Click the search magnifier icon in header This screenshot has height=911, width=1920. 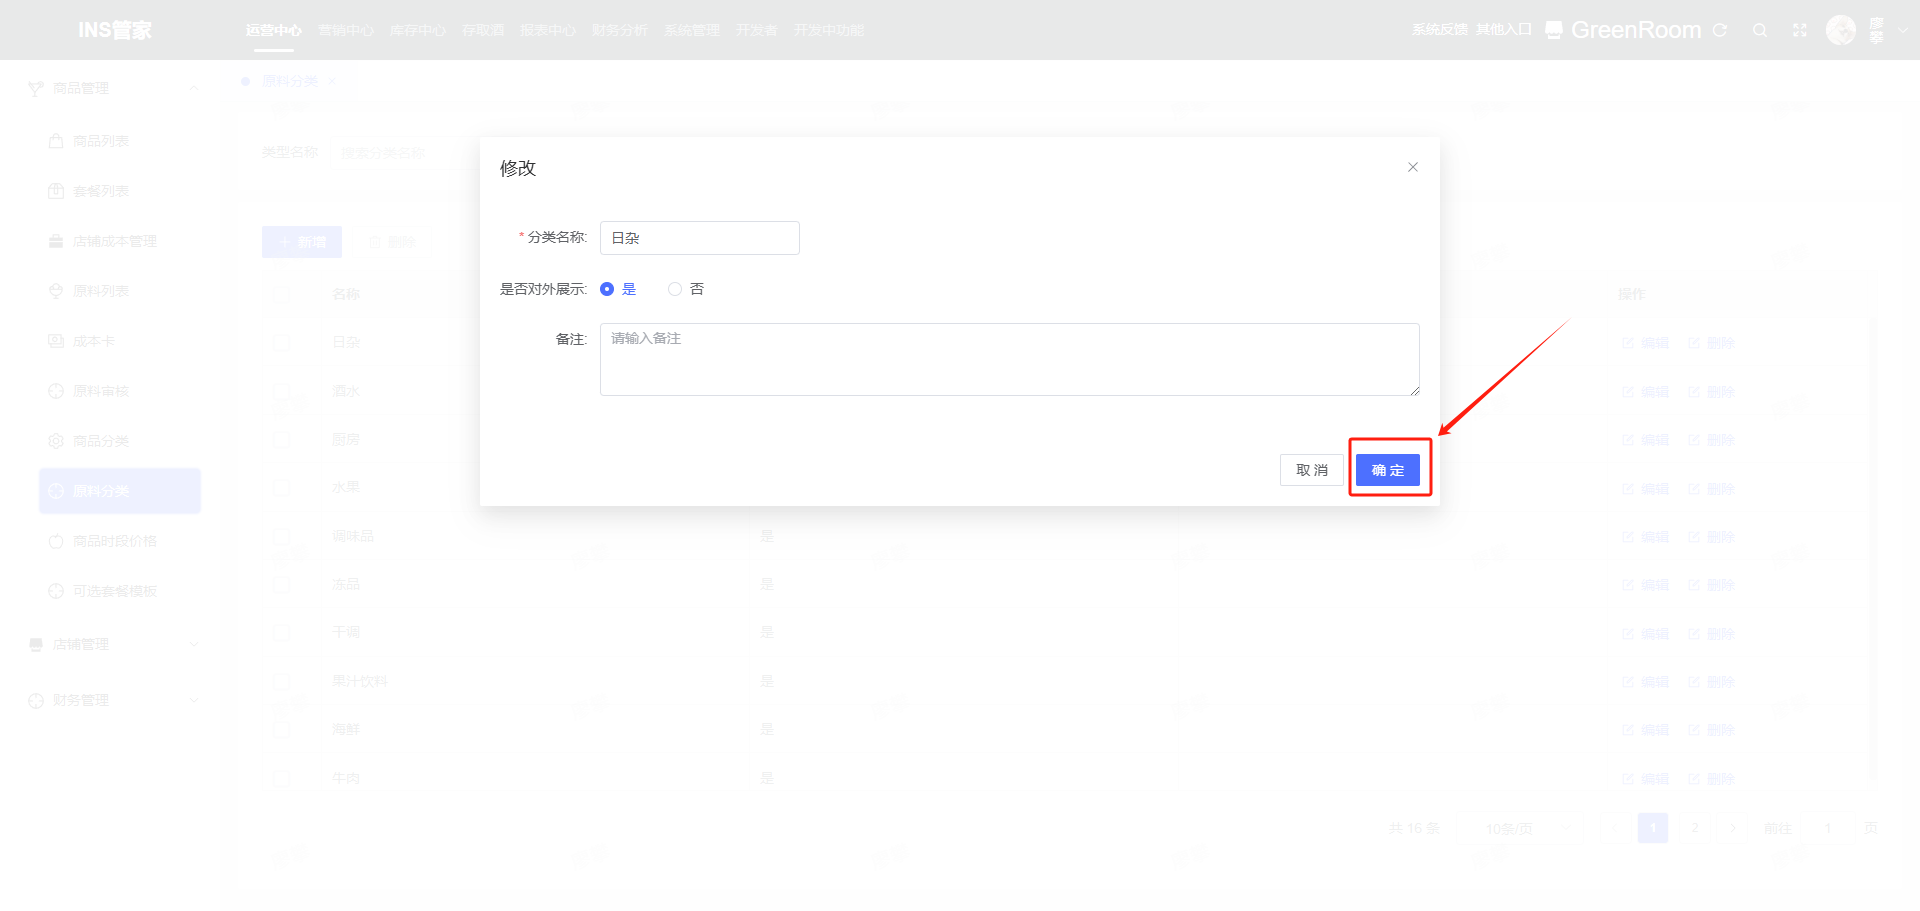pos(1760,30)
